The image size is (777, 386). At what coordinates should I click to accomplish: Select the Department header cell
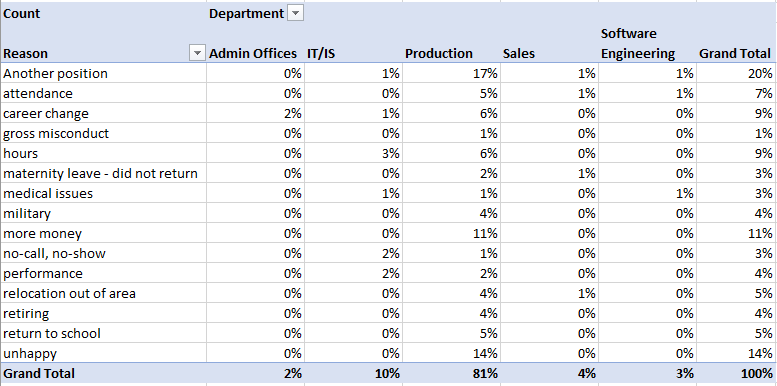click(x=256, y=14)
